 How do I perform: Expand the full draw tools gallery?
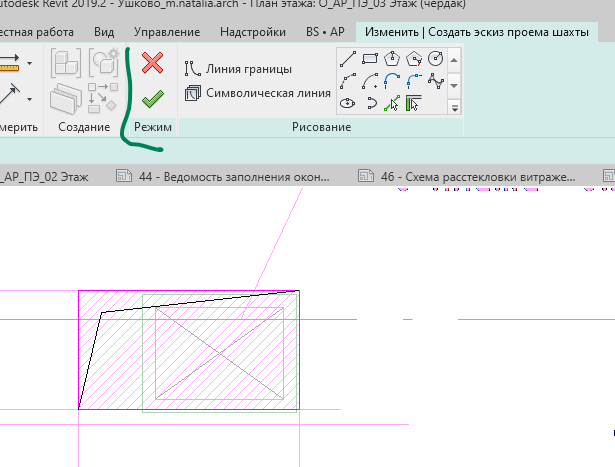(x=455, y=107)
